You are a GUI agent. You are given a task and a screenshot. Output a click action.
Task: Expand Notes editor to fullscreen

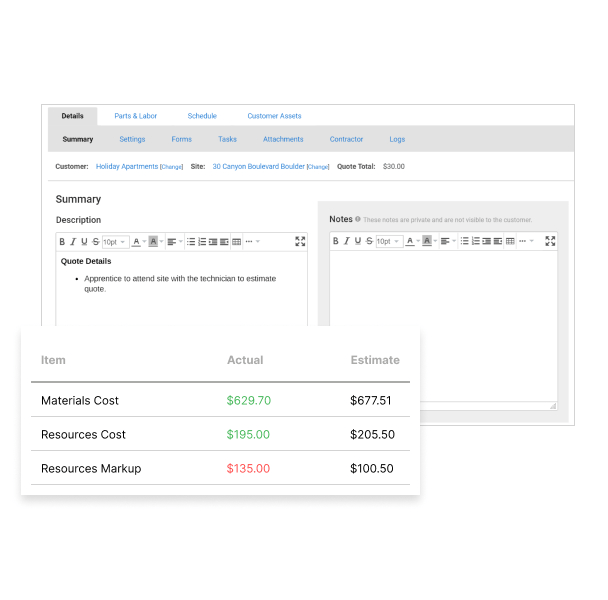(550, 241)
